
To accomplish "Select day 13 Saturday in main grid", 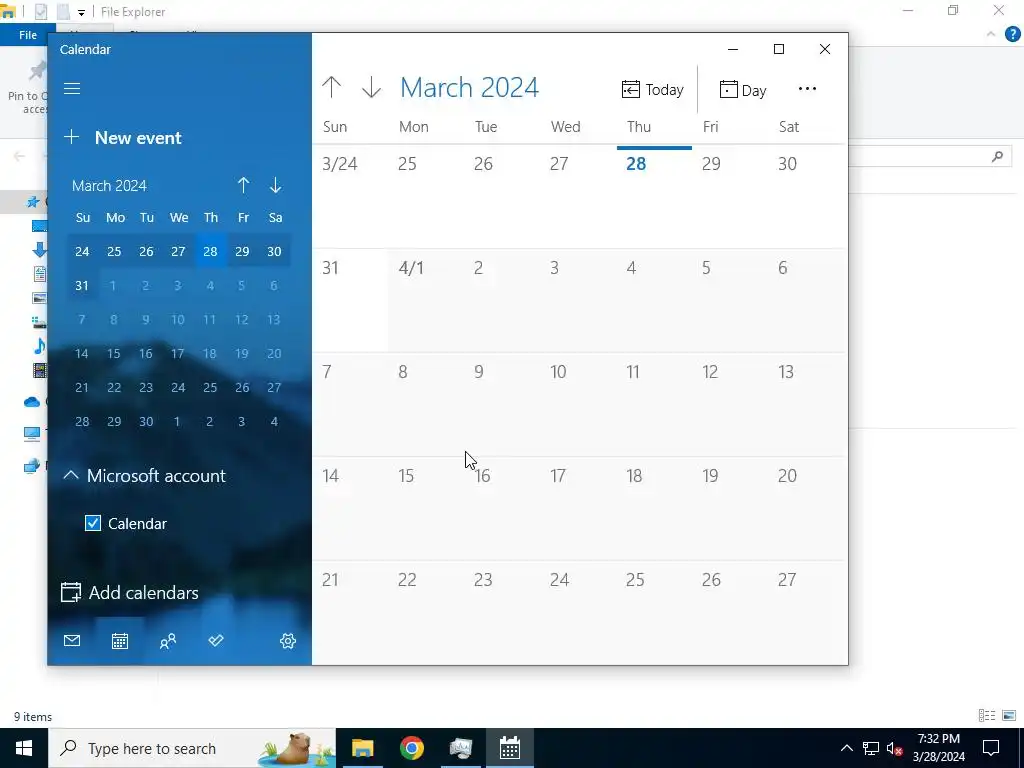I will pyautogui.click(x=807, y=404).
